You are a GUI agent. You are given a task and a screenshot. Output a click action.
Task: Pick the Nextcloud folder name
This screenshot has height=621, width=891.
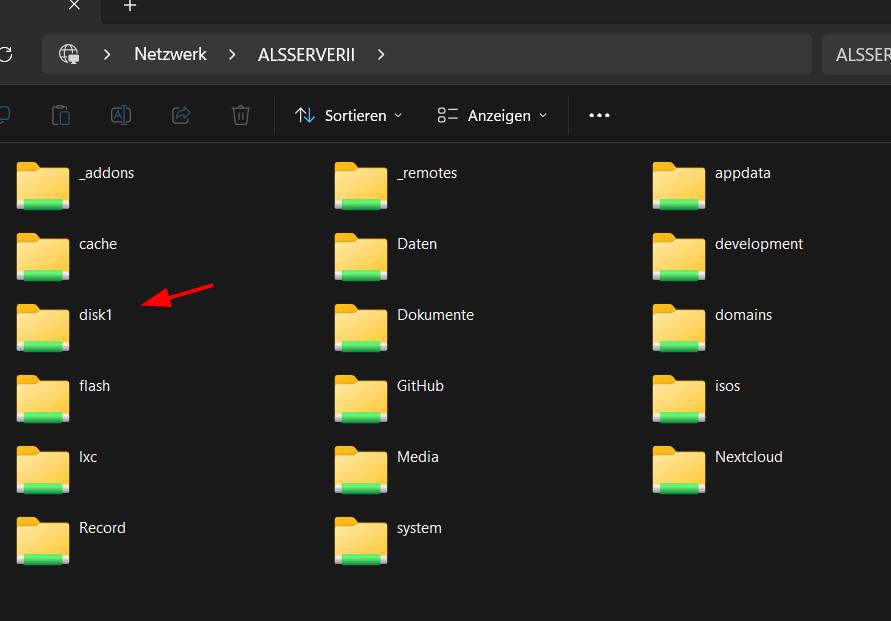748,457
